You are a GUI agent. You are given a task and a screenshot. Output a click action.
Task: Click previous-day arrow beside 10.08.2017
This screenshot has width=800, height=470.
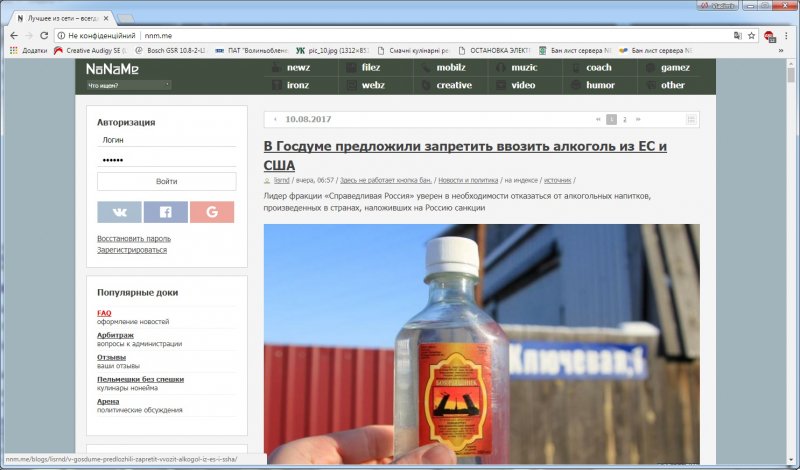pos(276,119)
